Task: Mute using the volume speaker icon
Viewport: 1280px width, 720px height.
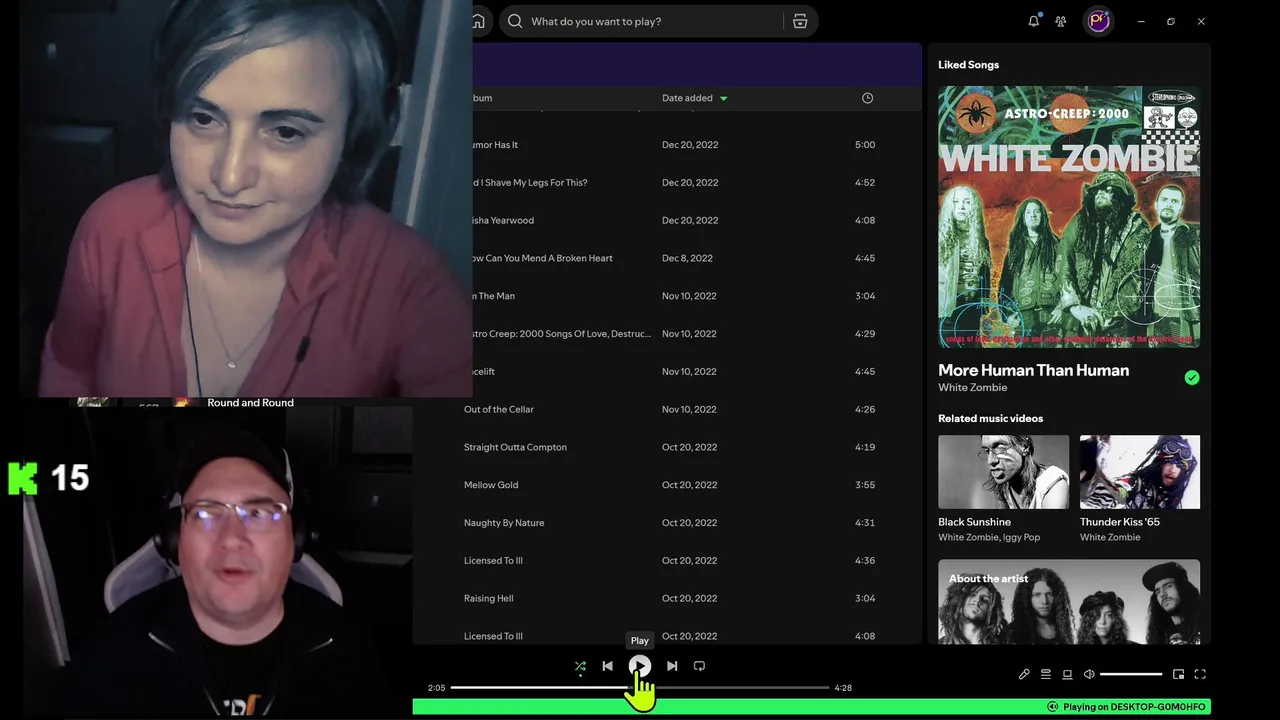Action: click(x=1089, y=674)
